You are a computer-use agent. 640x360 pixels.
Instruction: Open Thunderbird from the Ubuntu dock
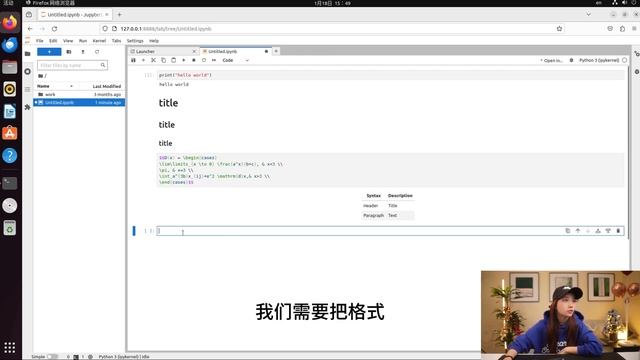click(x=9, y=44)
